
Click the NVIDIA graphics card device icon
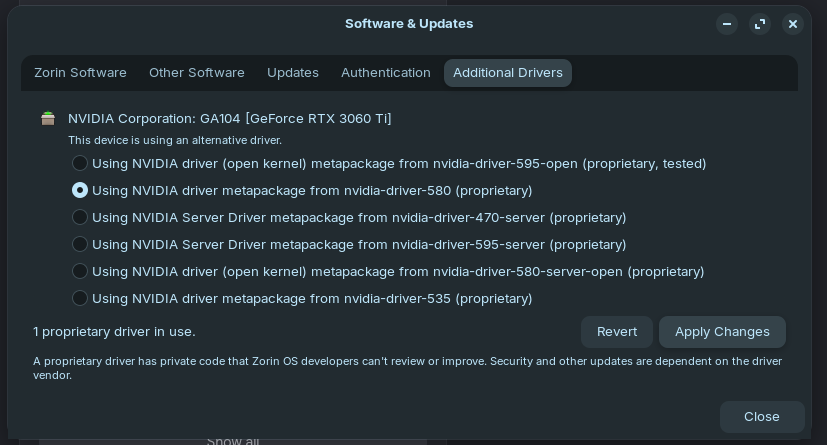click(x=48, y=119)
